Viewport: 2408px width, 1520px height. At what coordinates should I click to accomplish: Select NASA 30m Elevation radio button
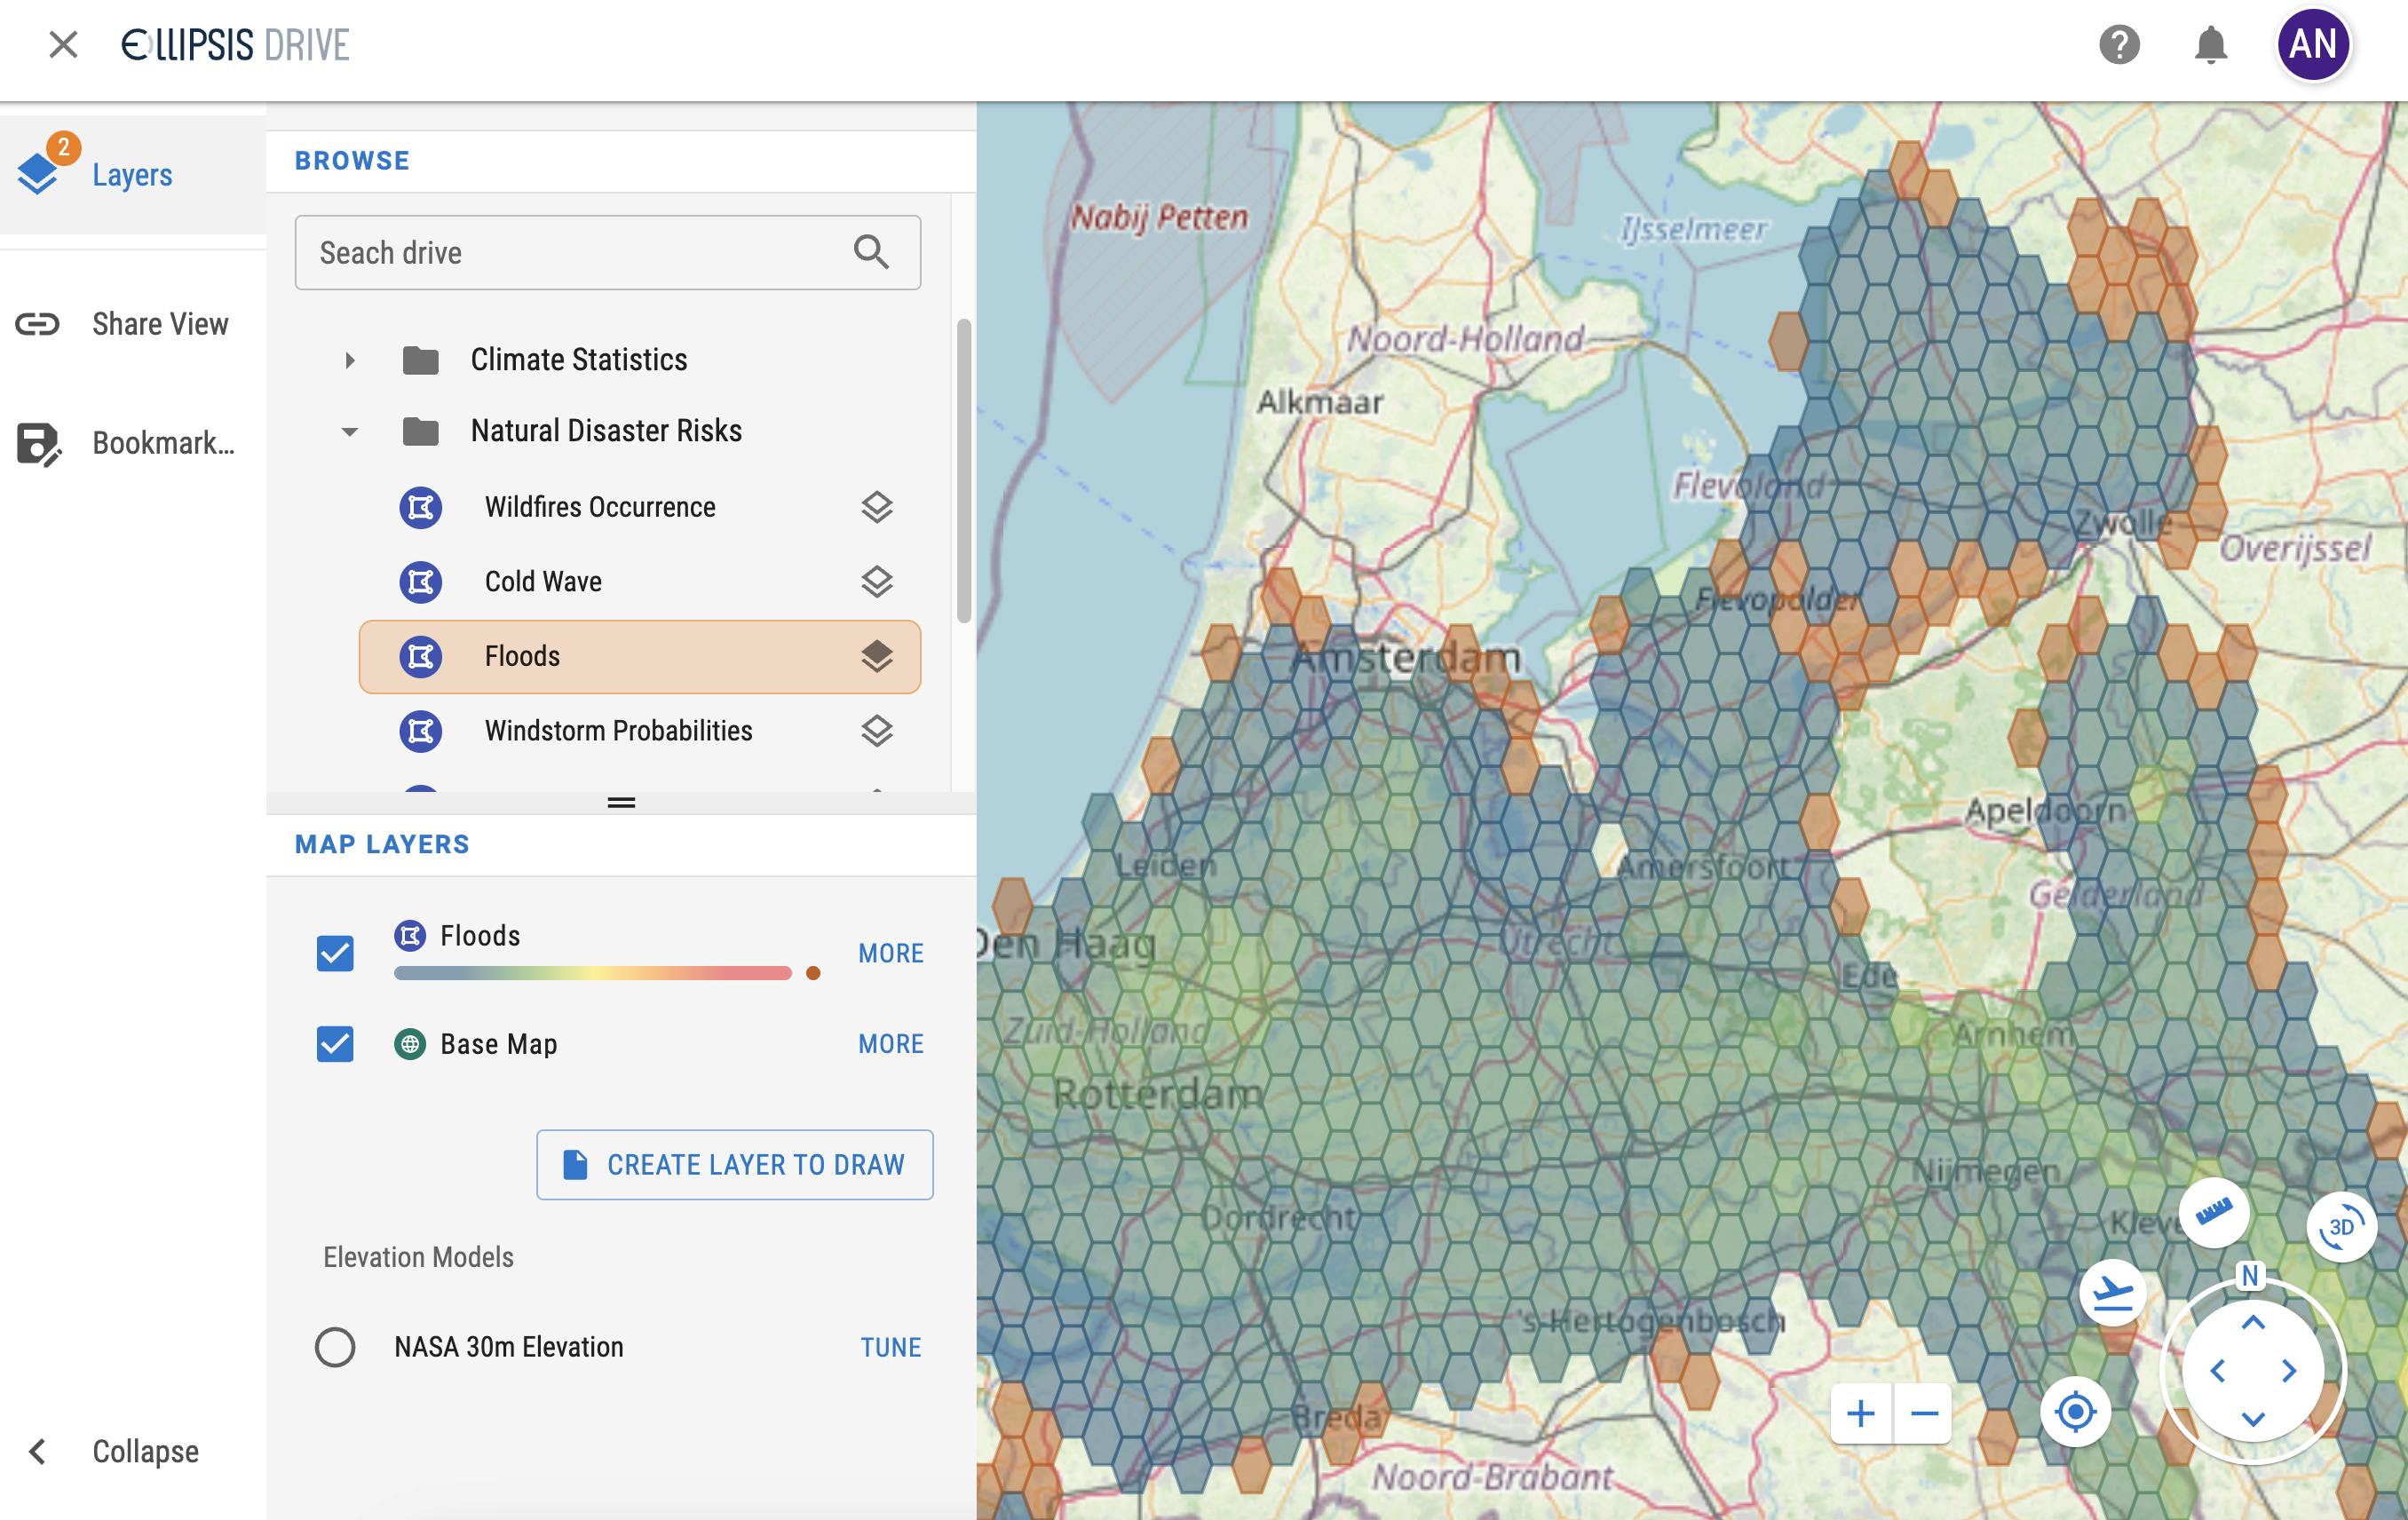click(x=335, y=1347)
